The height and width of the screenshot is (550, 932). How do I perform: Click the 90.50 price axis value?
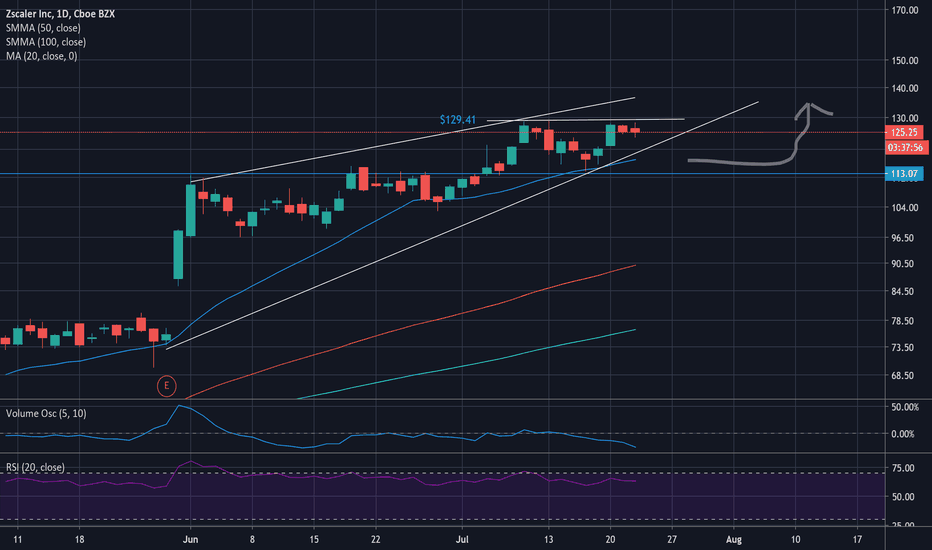pos(903,264)
